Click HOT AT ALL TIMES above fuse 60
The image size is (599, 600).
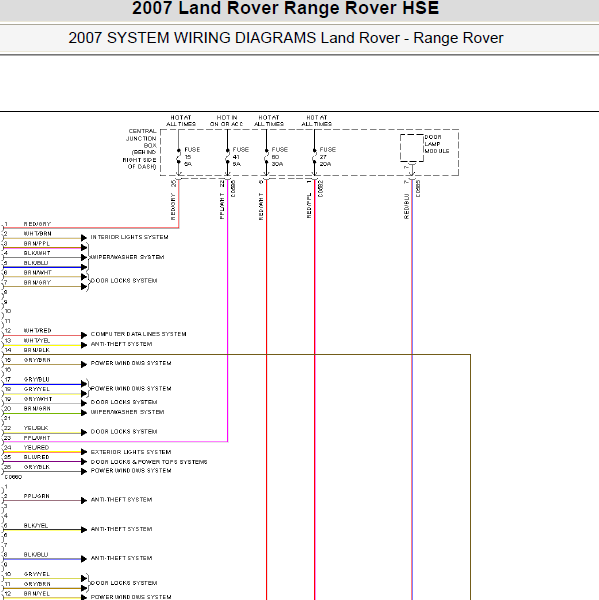269,121
